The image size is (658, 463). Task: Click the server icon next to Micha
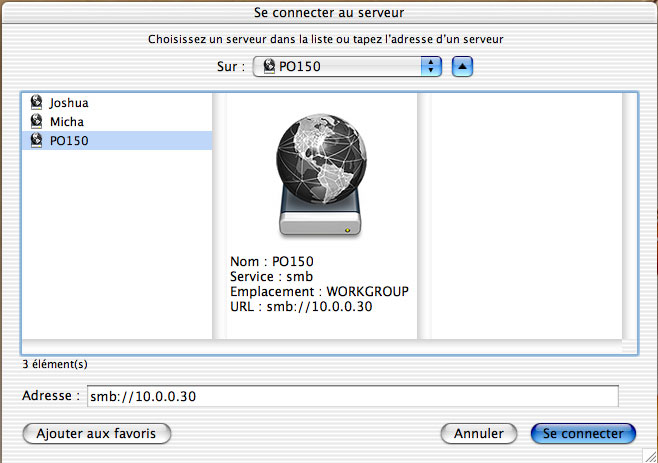[x=37, y=121]
